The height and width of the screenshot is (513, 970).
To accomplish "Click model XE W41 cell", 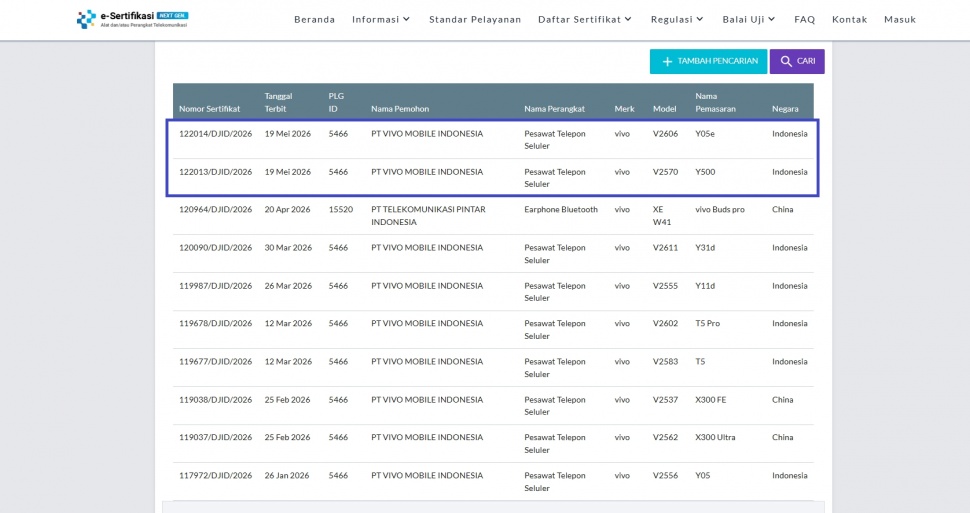I will tap(661, 216).
